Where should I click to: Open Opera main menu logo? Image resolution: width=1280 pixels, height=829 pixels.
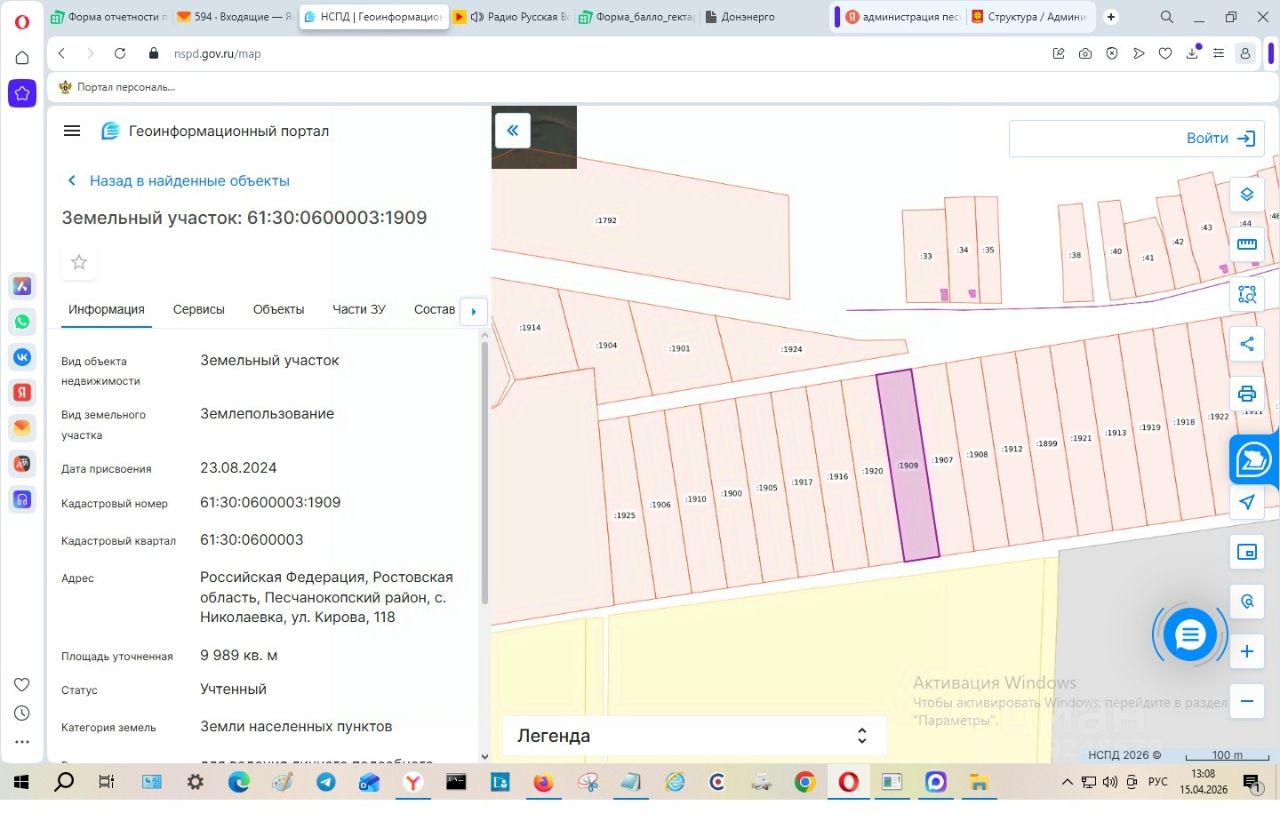(x=22, y=21)
